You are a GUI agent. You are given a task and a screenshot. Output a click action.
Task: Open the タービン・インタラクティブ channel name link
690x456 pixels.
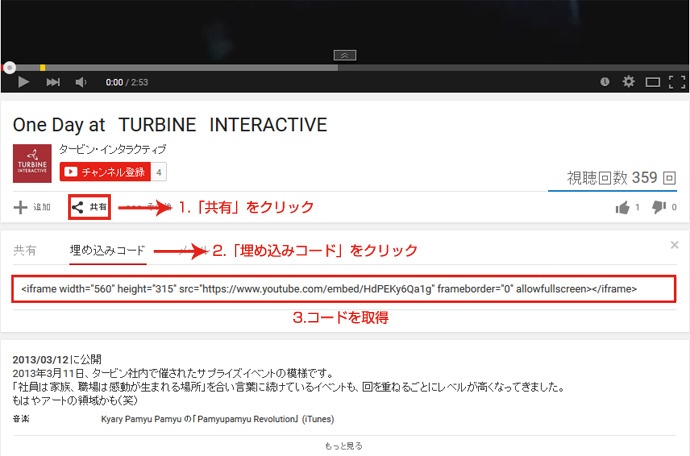(x=113, y=149)
